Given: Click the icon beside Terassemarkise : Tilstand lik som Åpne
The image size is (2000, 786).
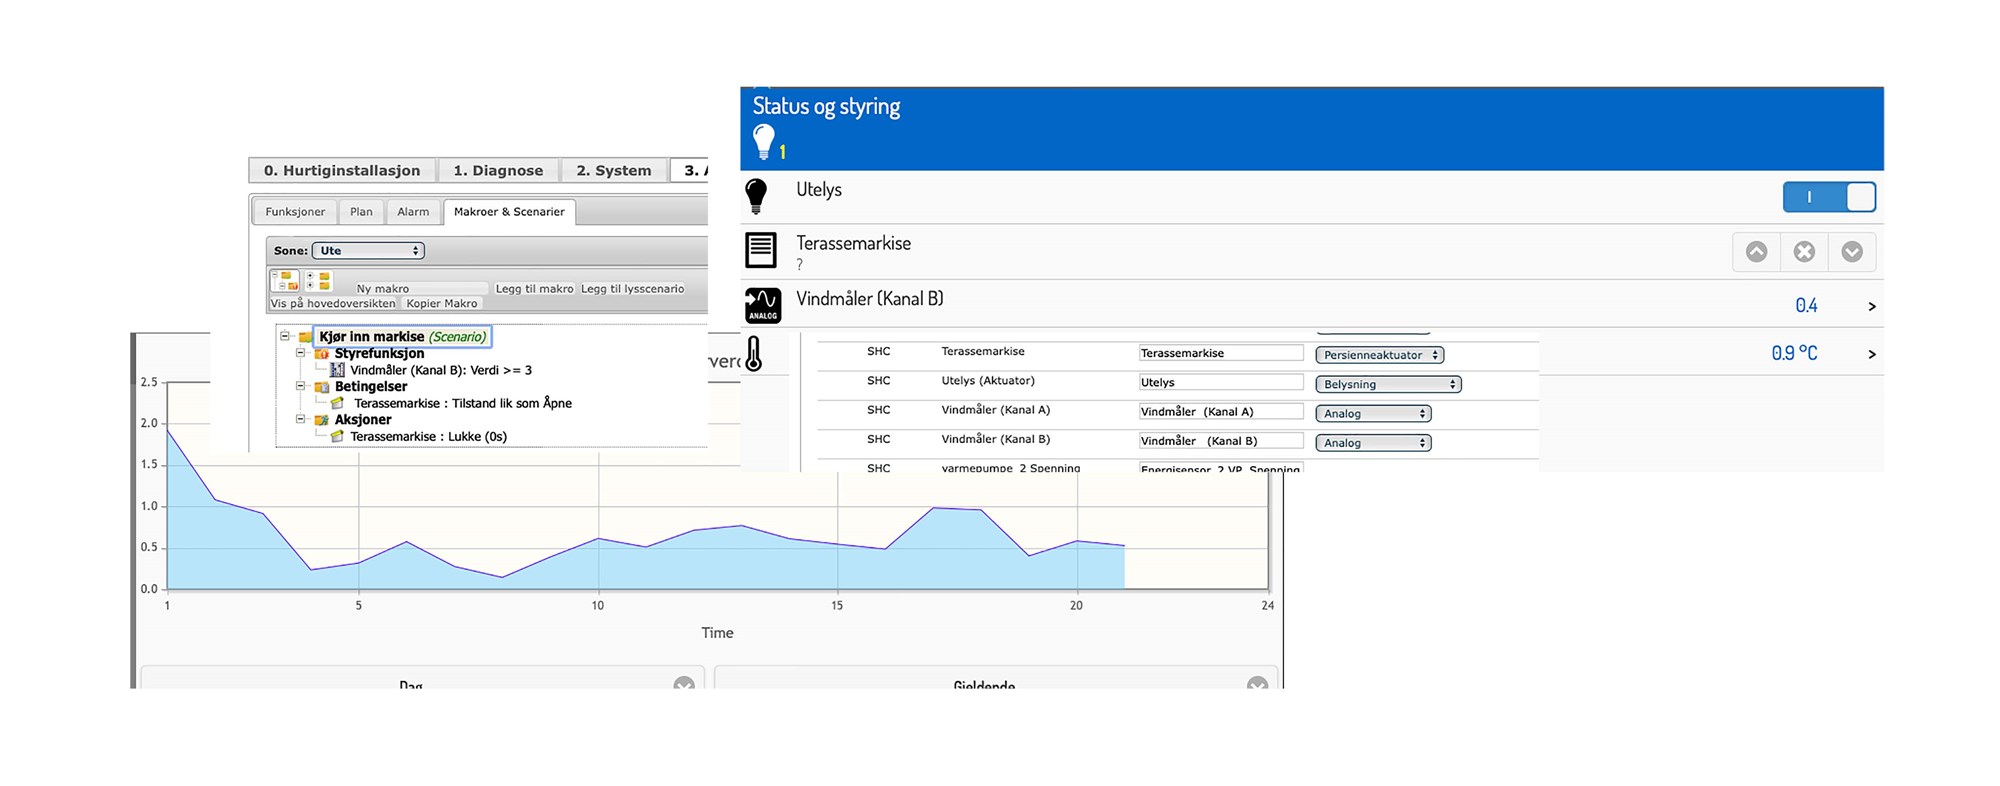Looking at the screenshot, I should tap(337, 403).
